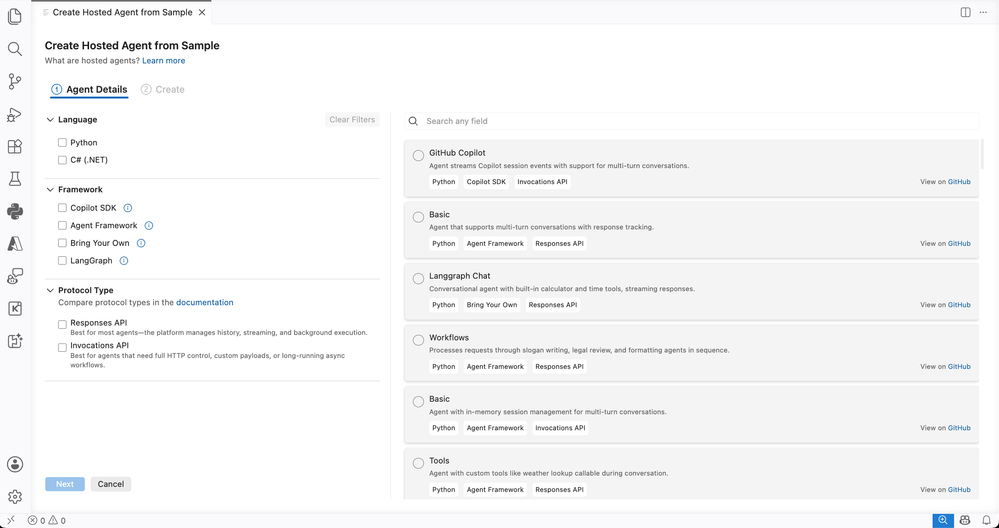Enable the C# (.NET) language filter
Viewport: 999px width, 528px height.
tap(62, 160)
